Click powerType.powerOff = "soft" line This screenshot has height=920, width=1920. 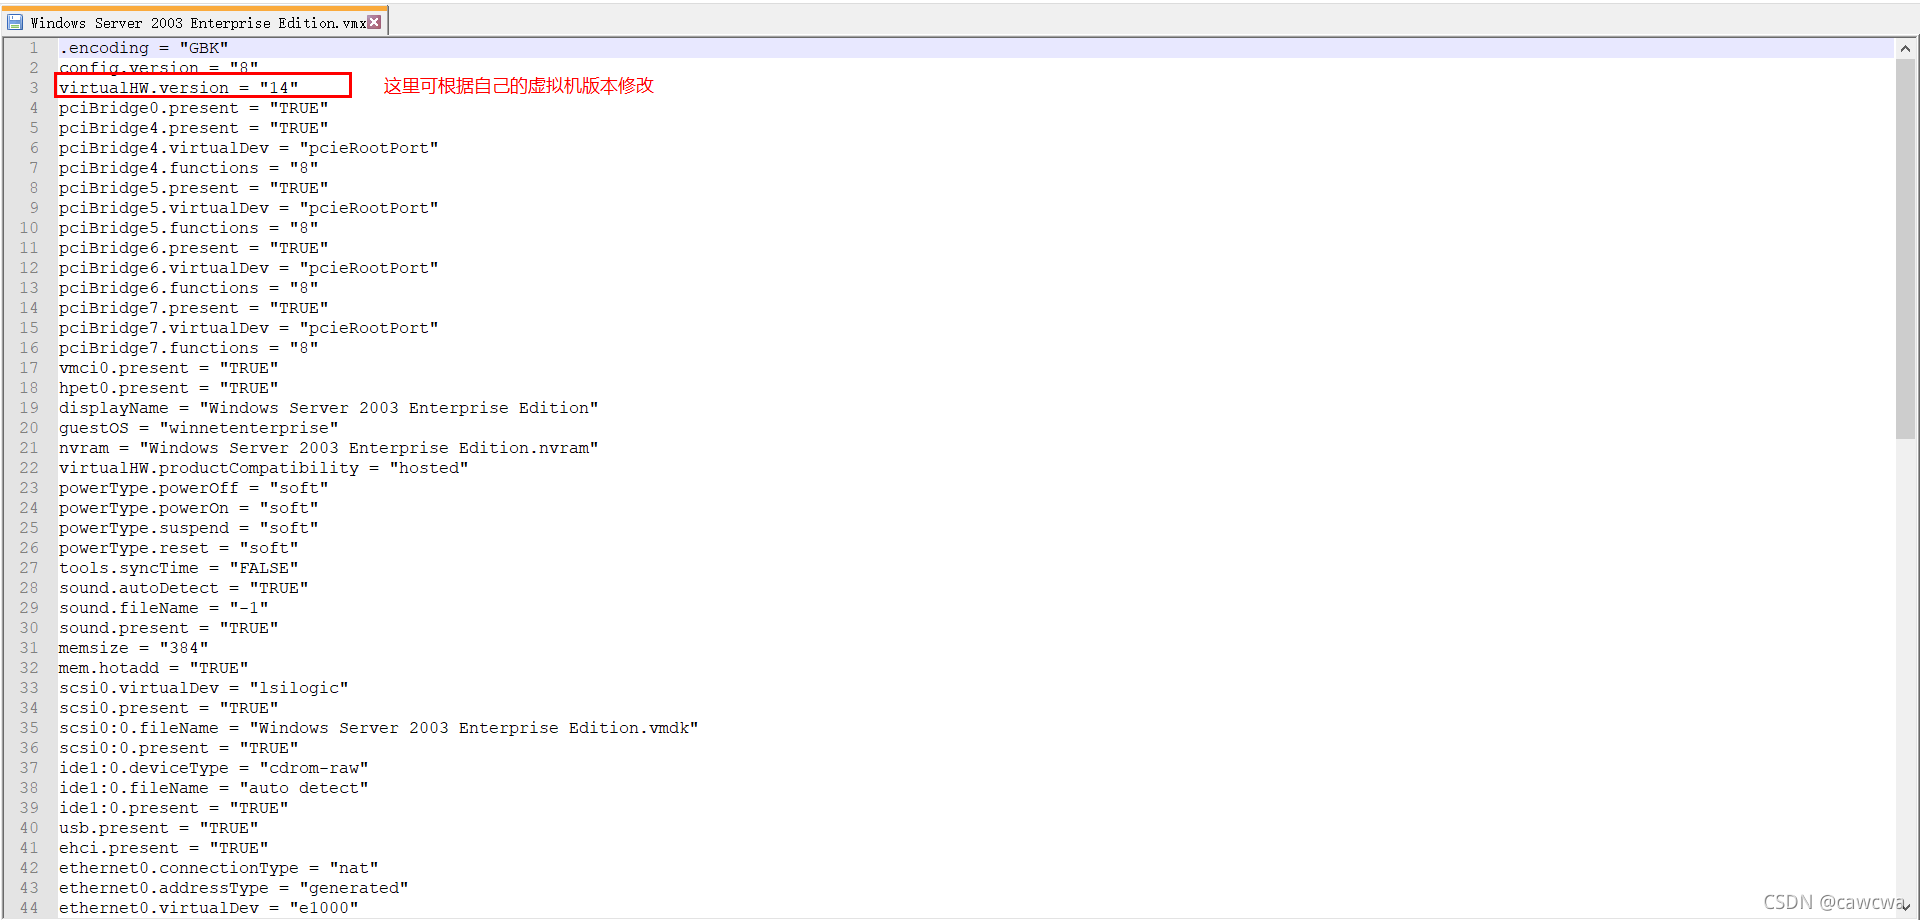tap(193, 488)
